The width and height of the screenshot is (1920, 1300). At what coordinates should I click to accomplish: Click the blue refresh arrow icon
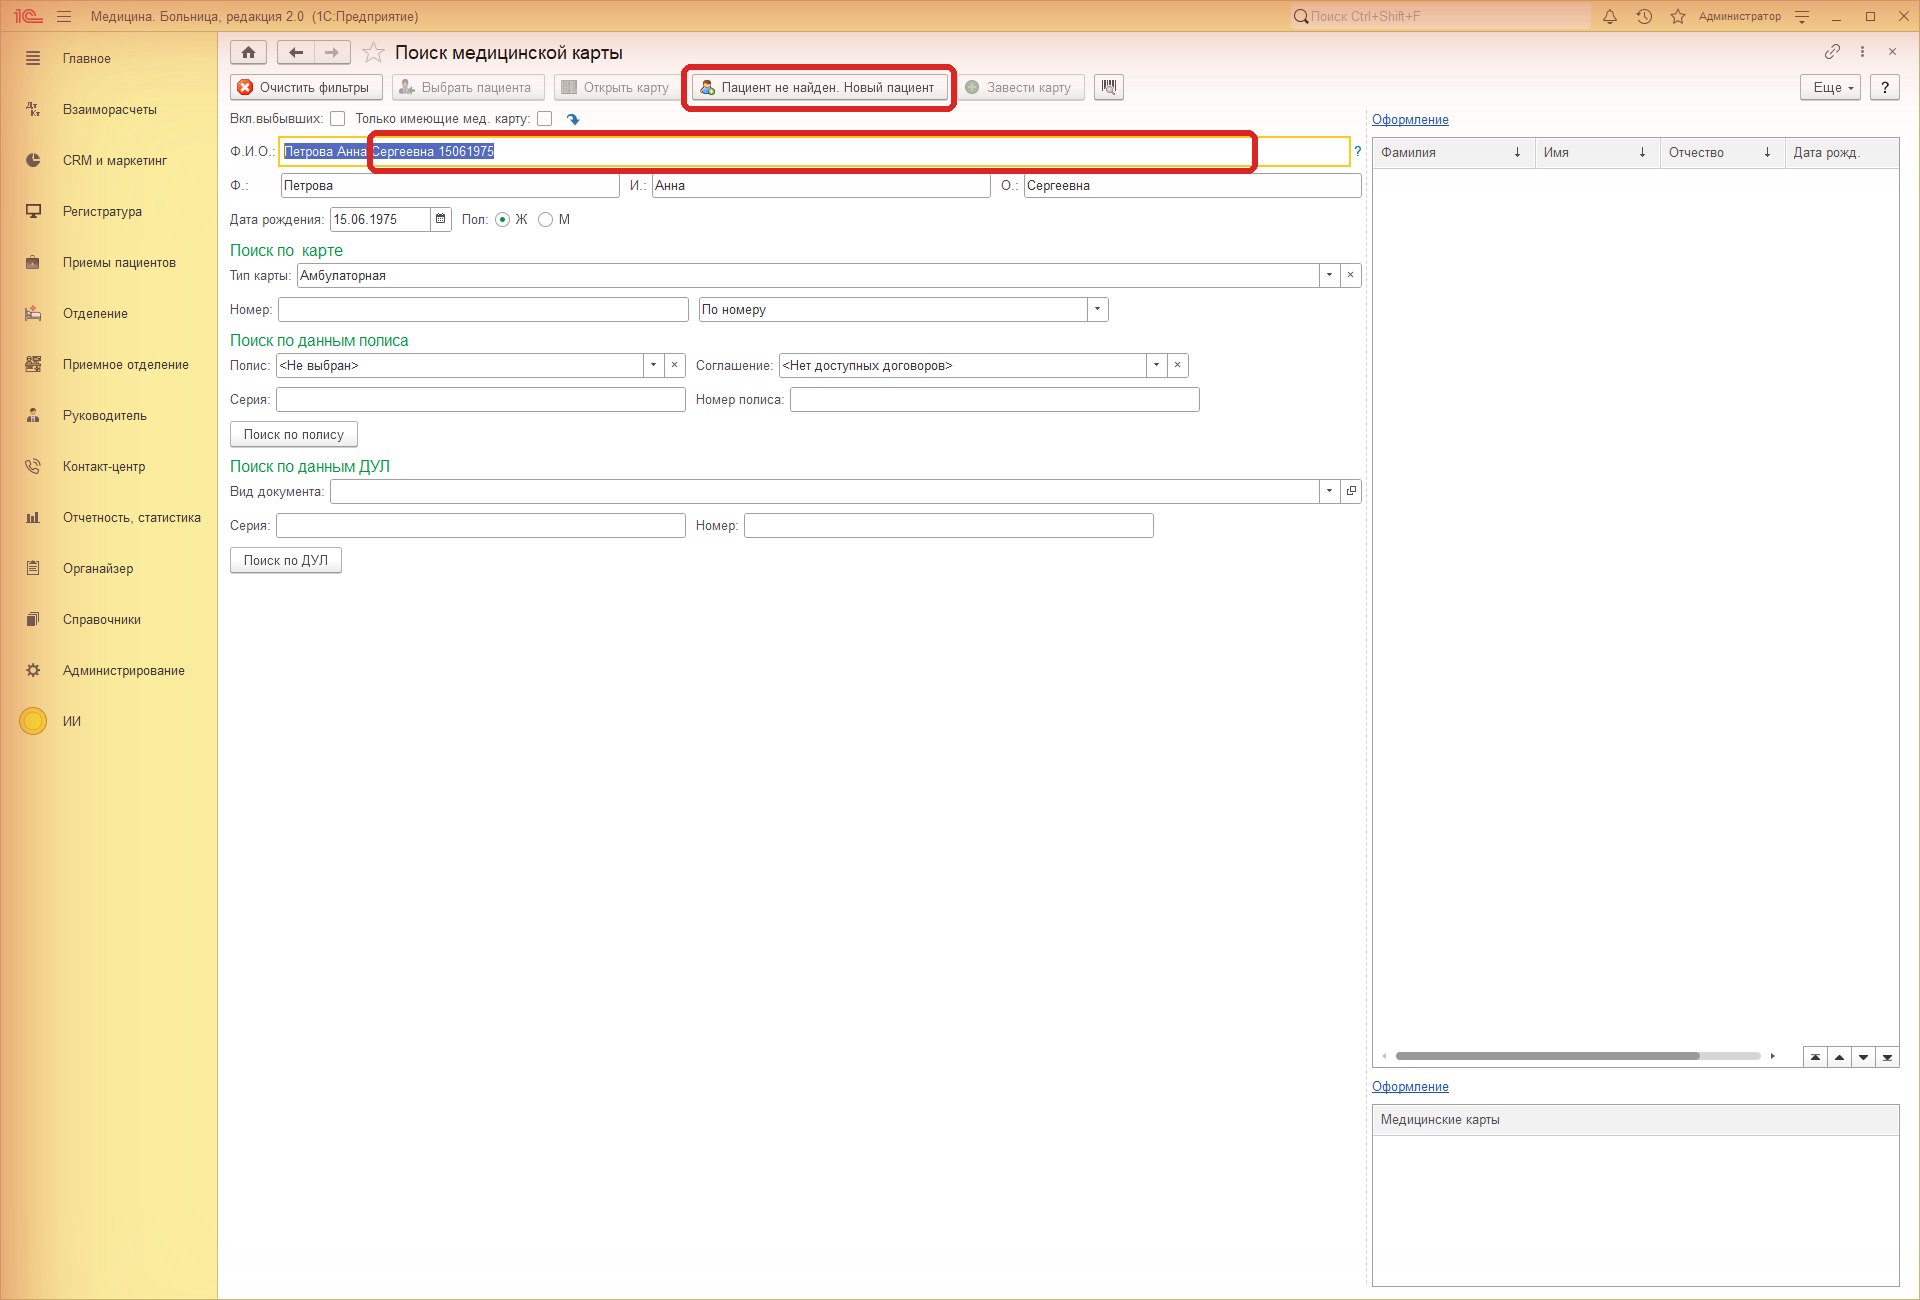coord(573,119)
